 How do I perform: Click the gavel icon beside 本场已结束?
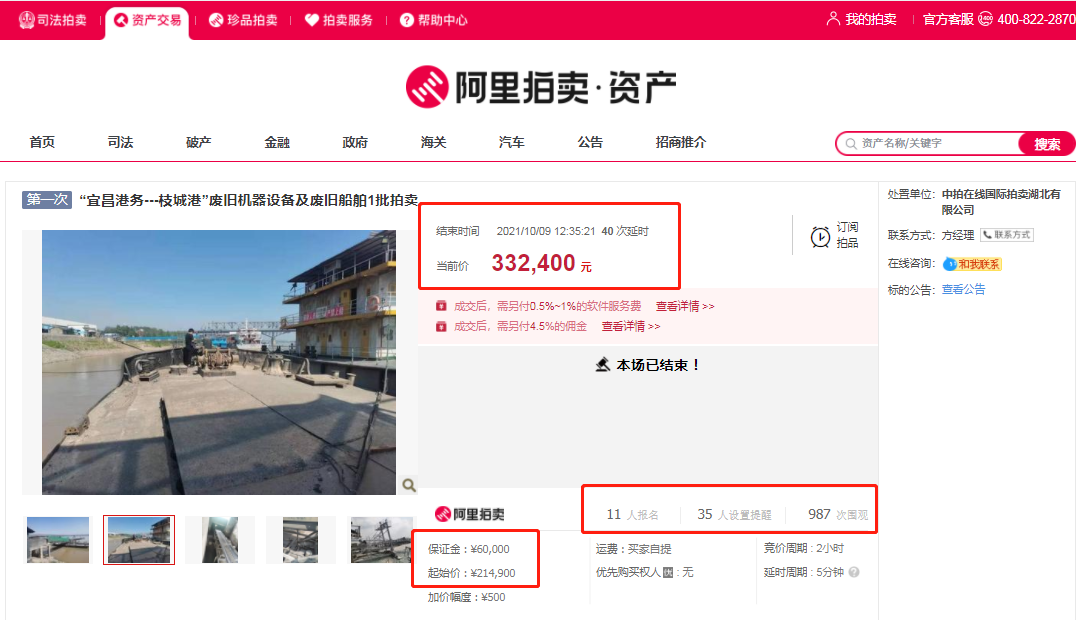click(603, 365)
